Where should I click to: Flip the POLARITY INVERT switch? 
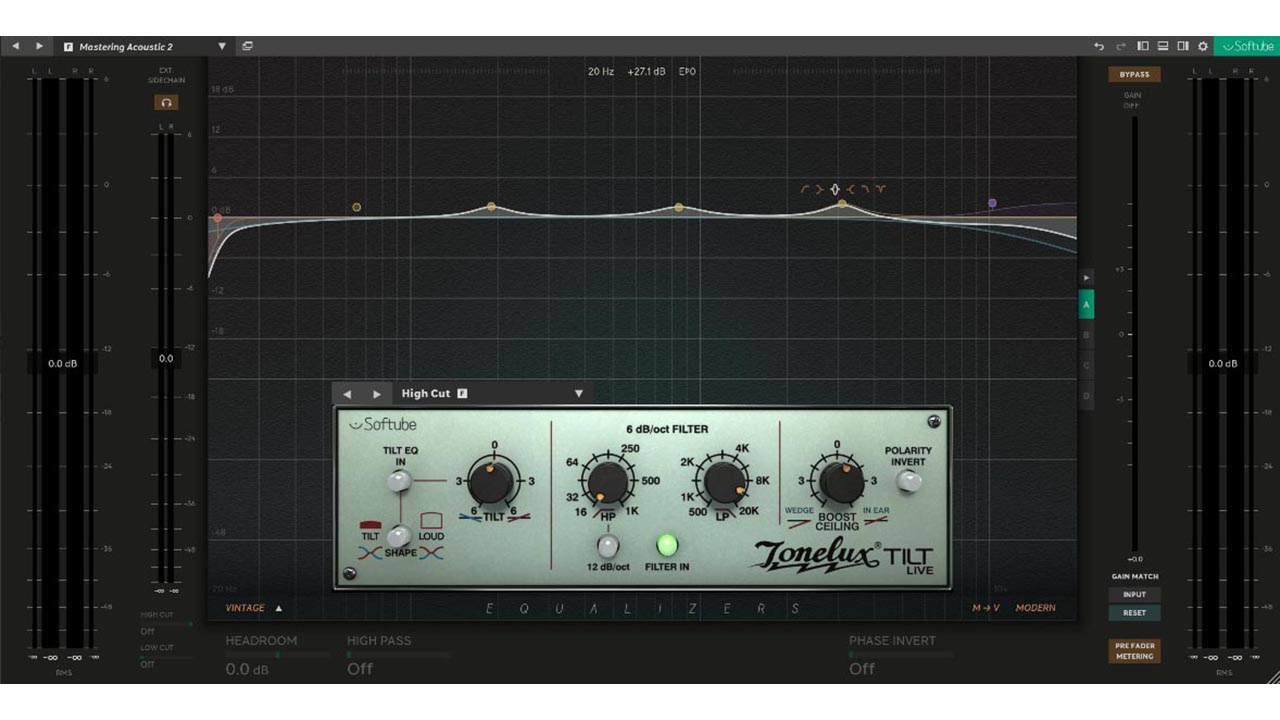(908, 481)
